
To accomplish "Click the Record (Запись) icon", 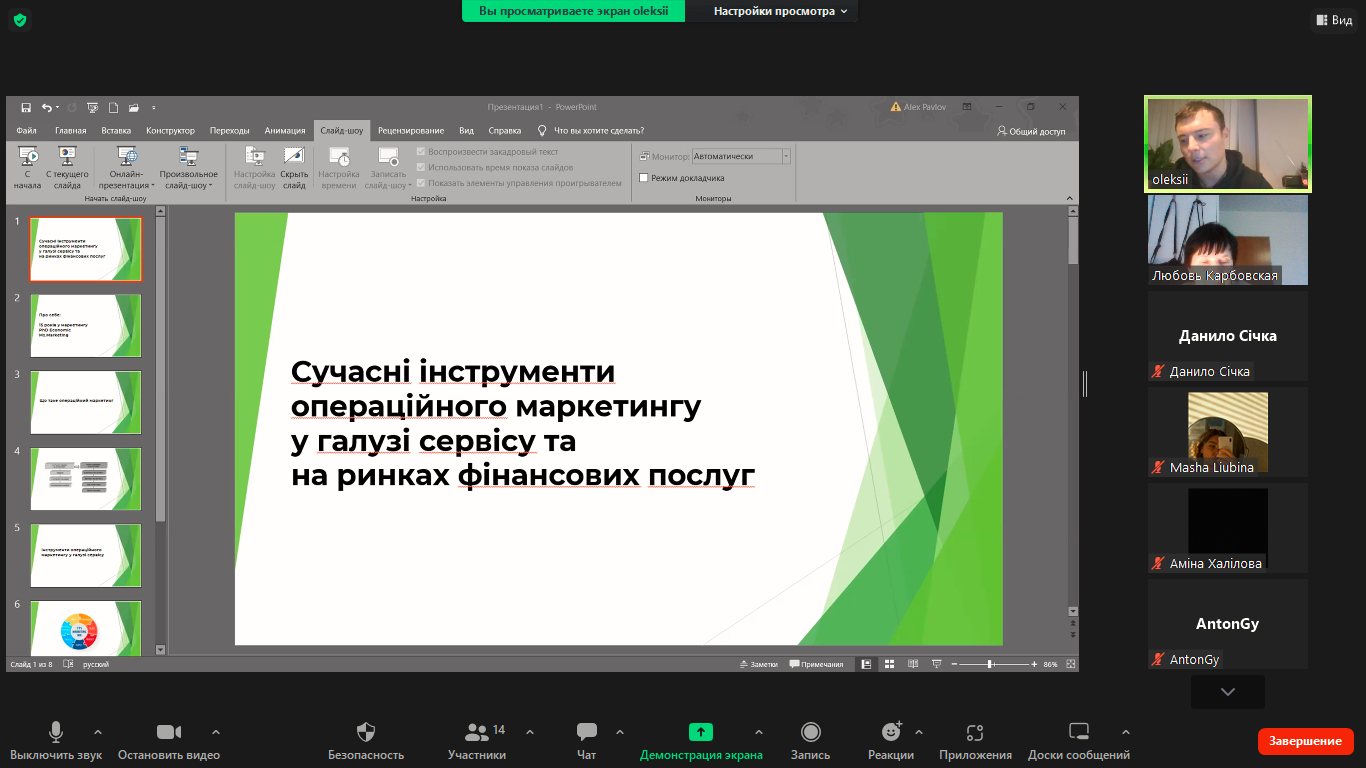I will (810, 733).
